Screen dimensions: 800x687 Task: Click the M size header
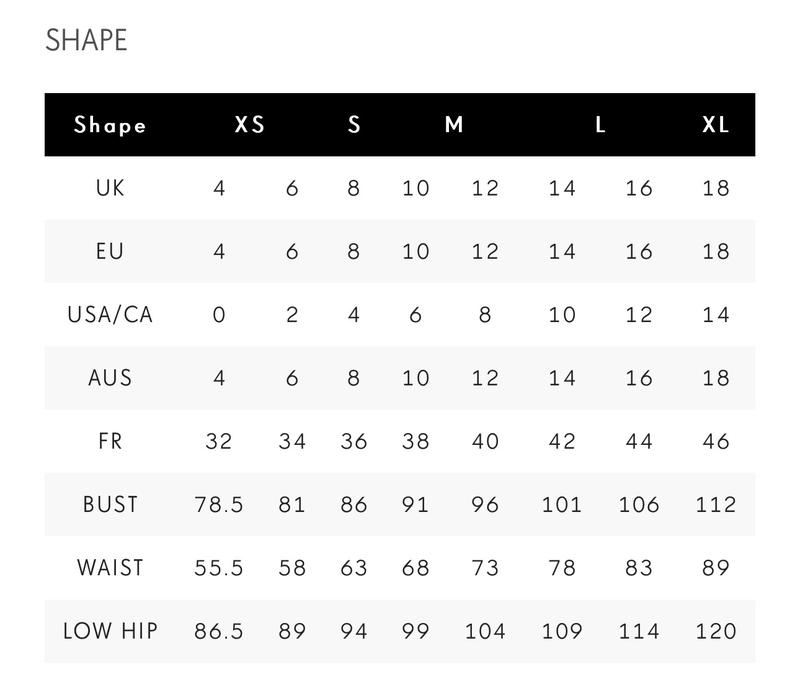[454, 124]
